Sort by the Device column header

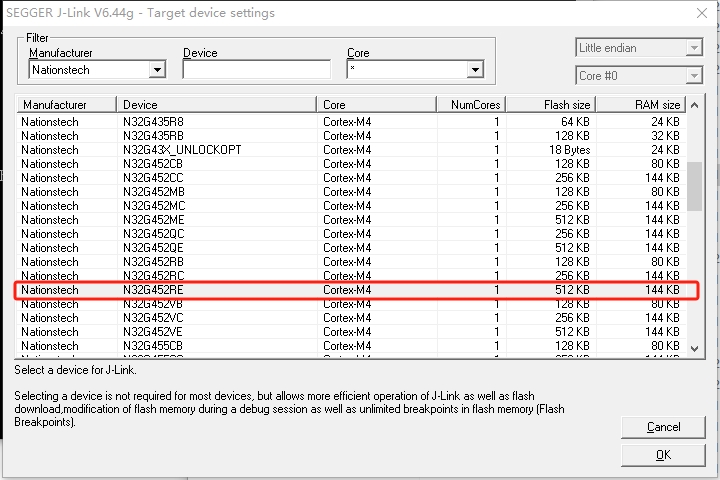click(x=217, y=105)
